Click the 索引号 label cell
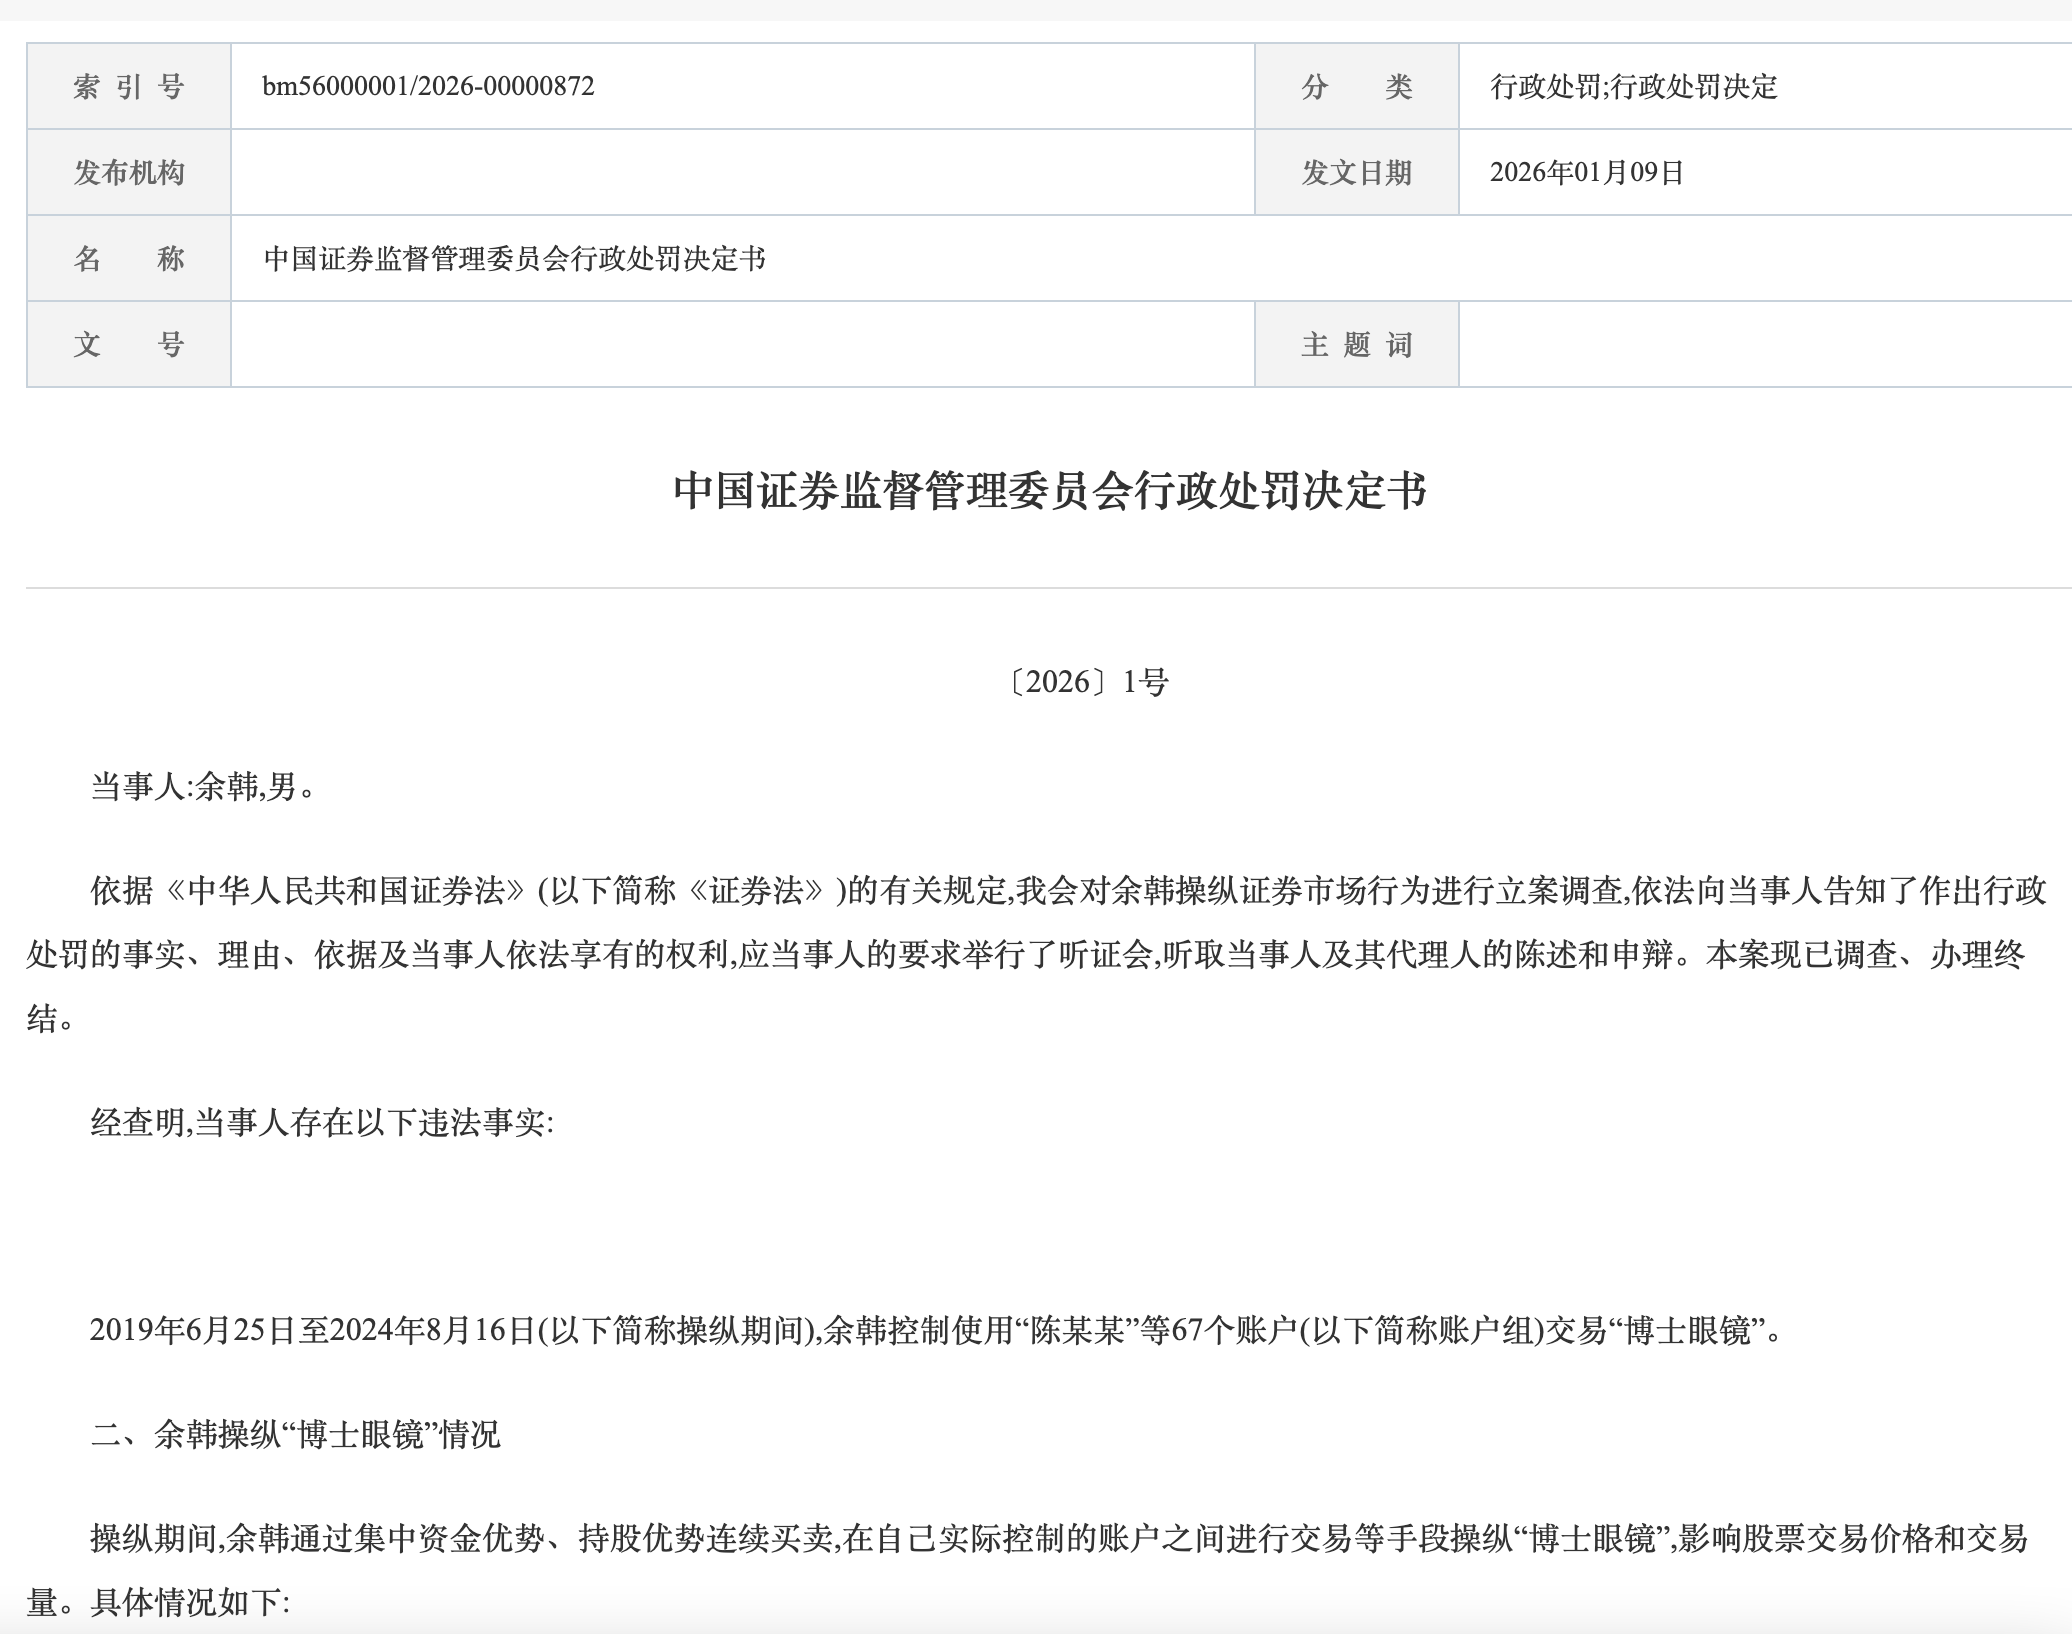This screenshot has width=2072, height=1634. point(129,87)
